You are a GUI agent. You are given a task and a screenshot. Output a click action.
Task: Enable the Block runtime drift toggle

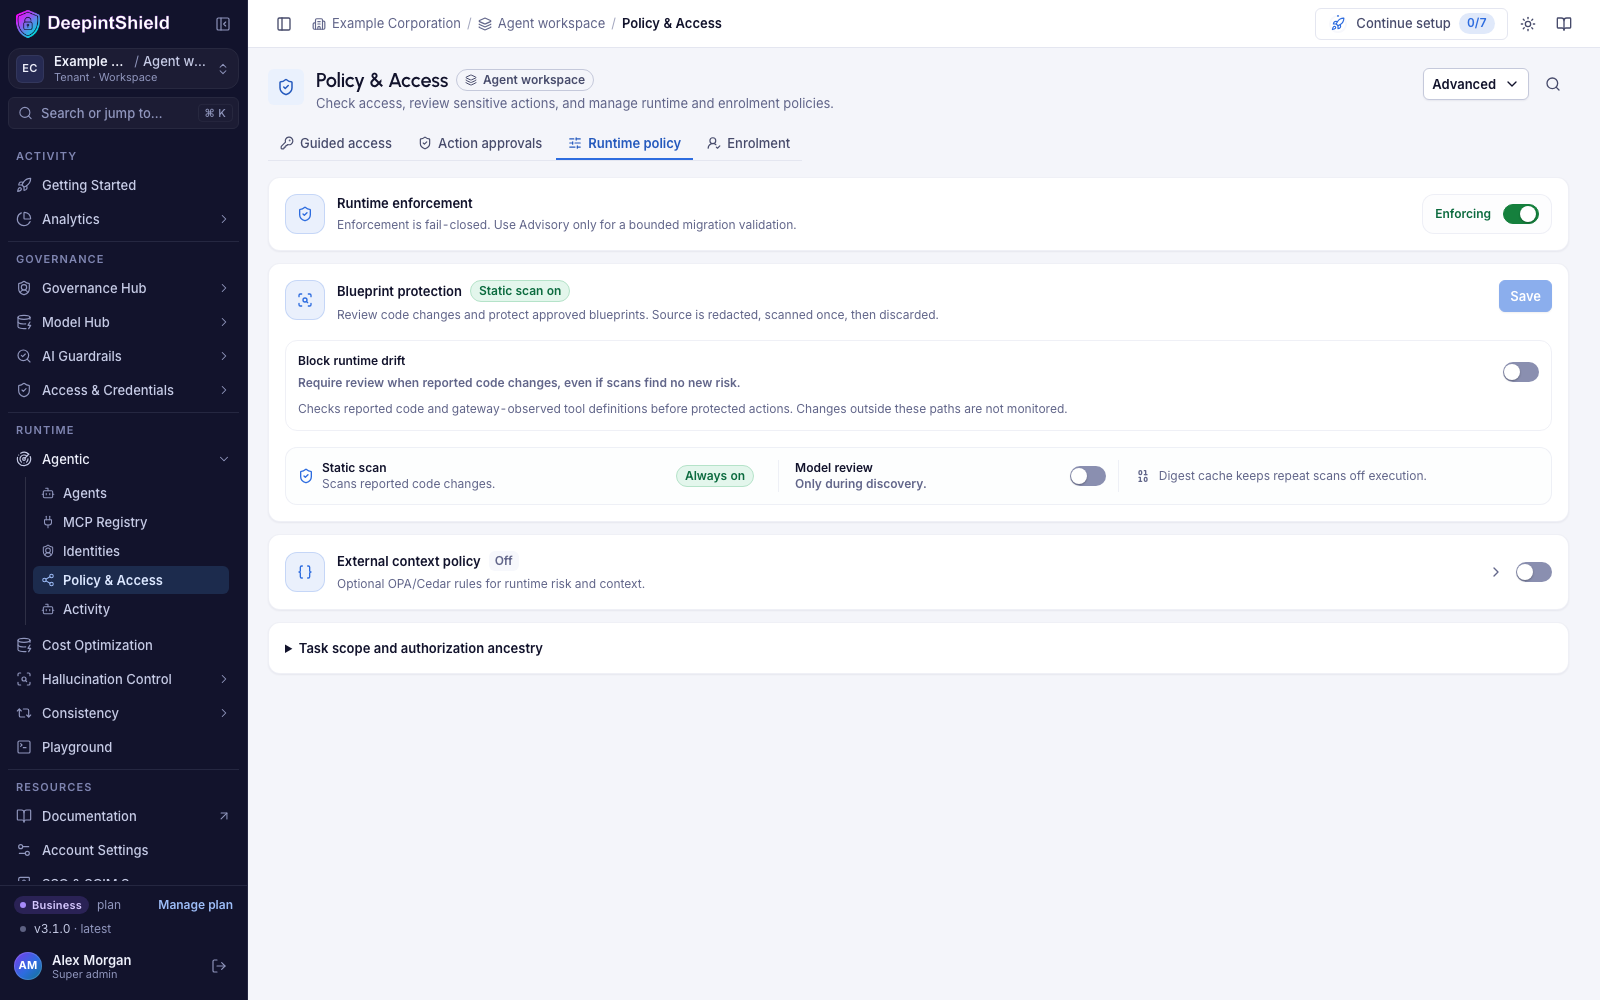(x=1521, y=372)
